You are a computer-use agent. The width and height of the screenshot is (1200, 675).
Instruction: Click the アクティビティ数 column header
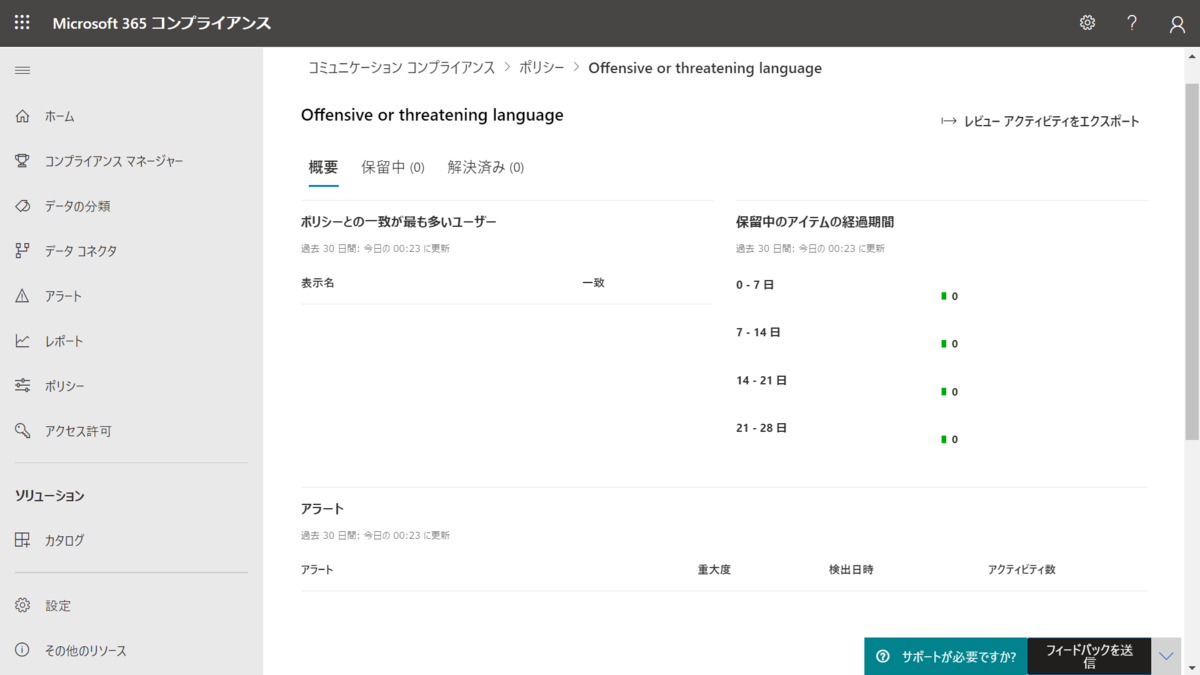point(1022,570)
